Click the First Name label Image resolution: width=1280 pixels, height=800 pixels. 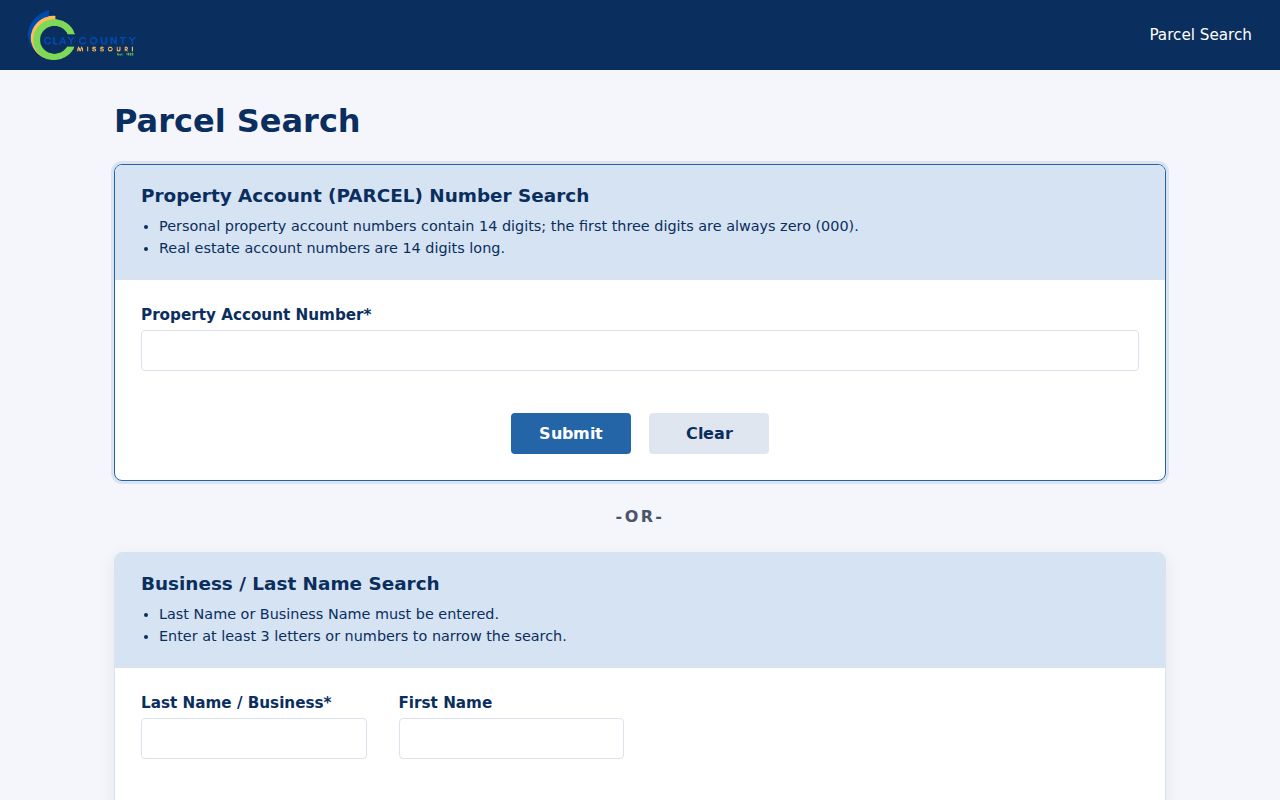(445, 702)
